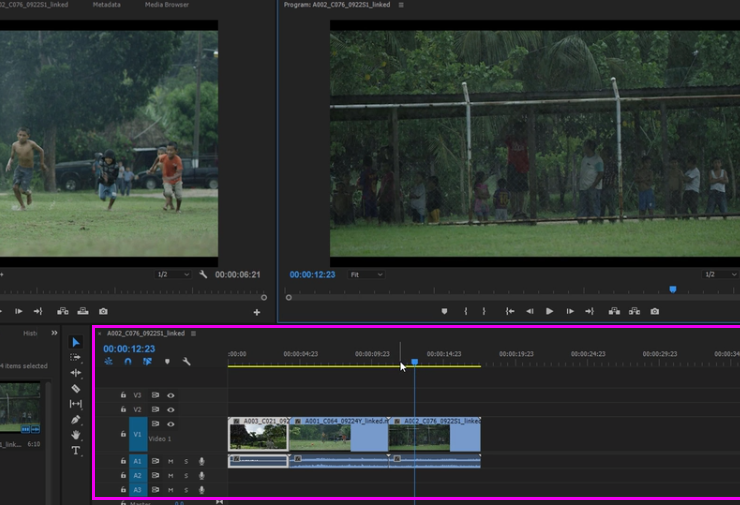Viewport: 740px width, 505px height.
Task: Enable voice-over record on track A3
Action: click(x=202, y=490)
